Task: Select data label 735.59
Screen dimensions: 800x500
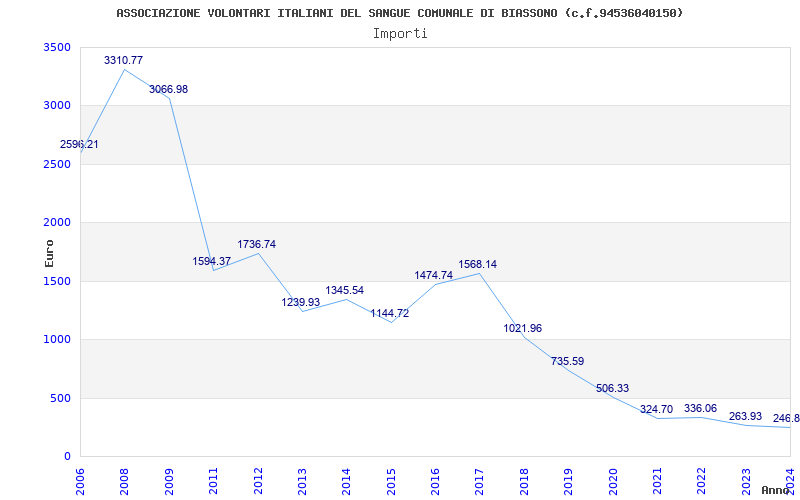Action: (567, 361)
